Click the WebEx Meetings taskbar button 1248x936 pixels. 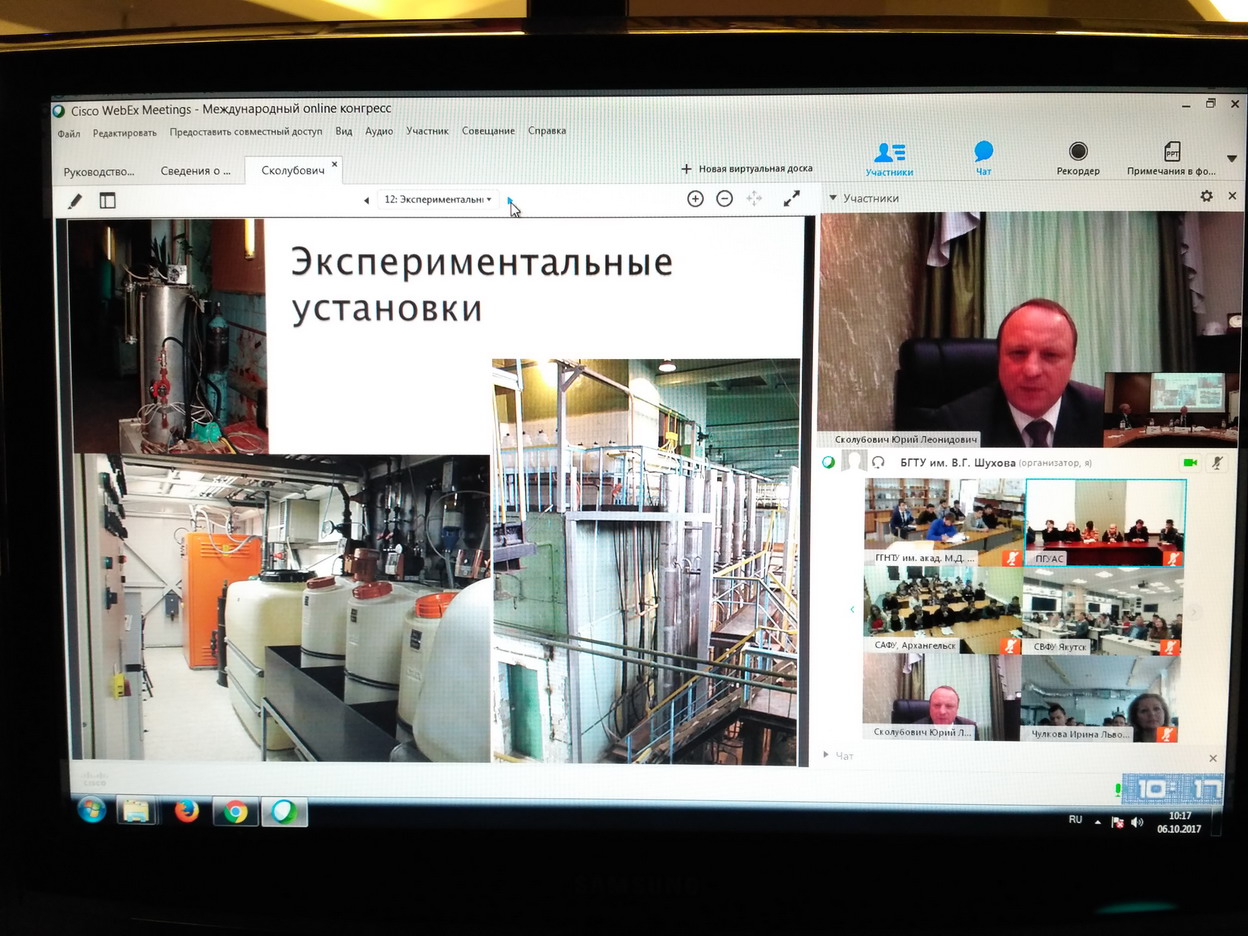tap(285, 812)
